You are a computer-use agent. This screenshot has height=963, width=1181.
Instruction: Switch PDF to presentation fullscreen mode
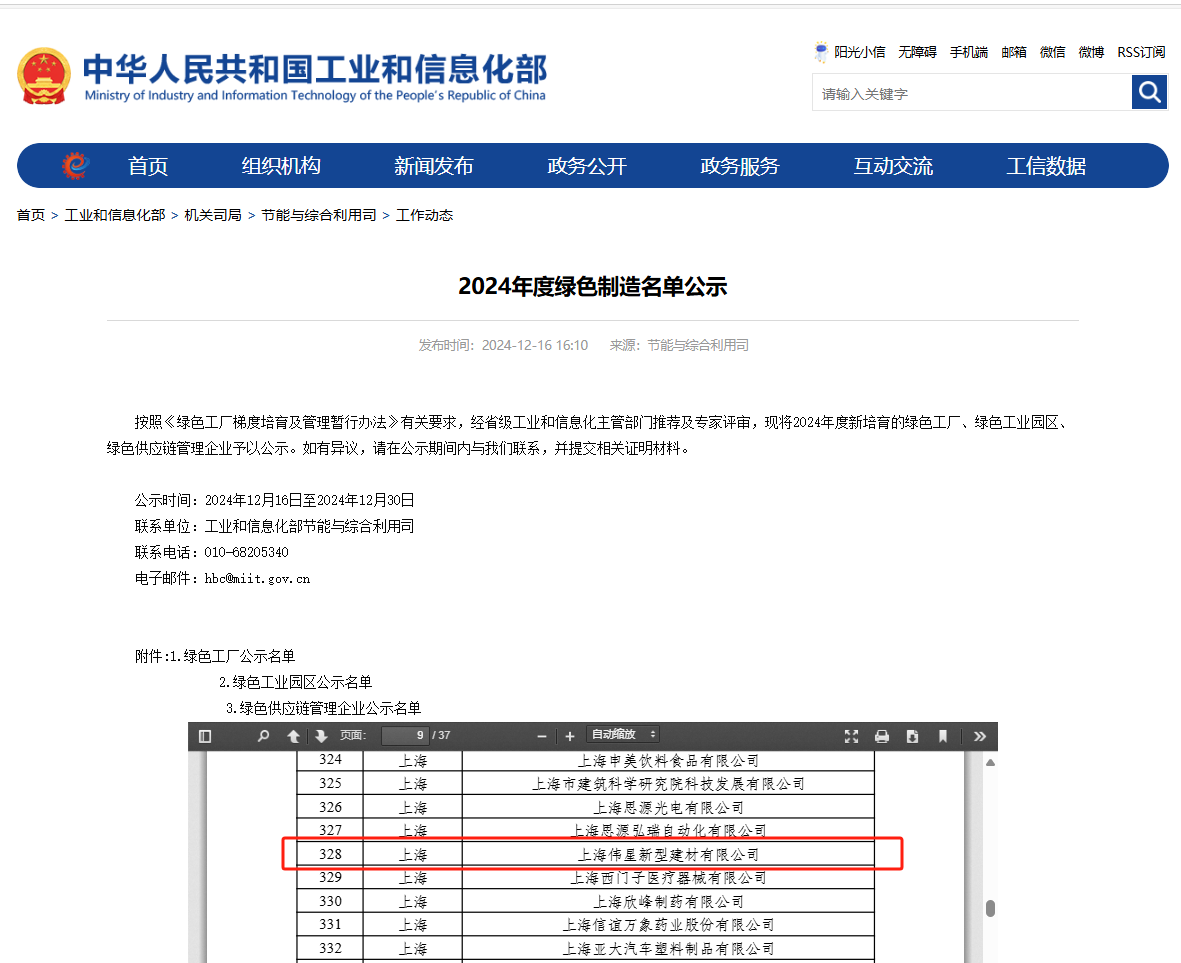pyautogui.click(x=851, y=736)
